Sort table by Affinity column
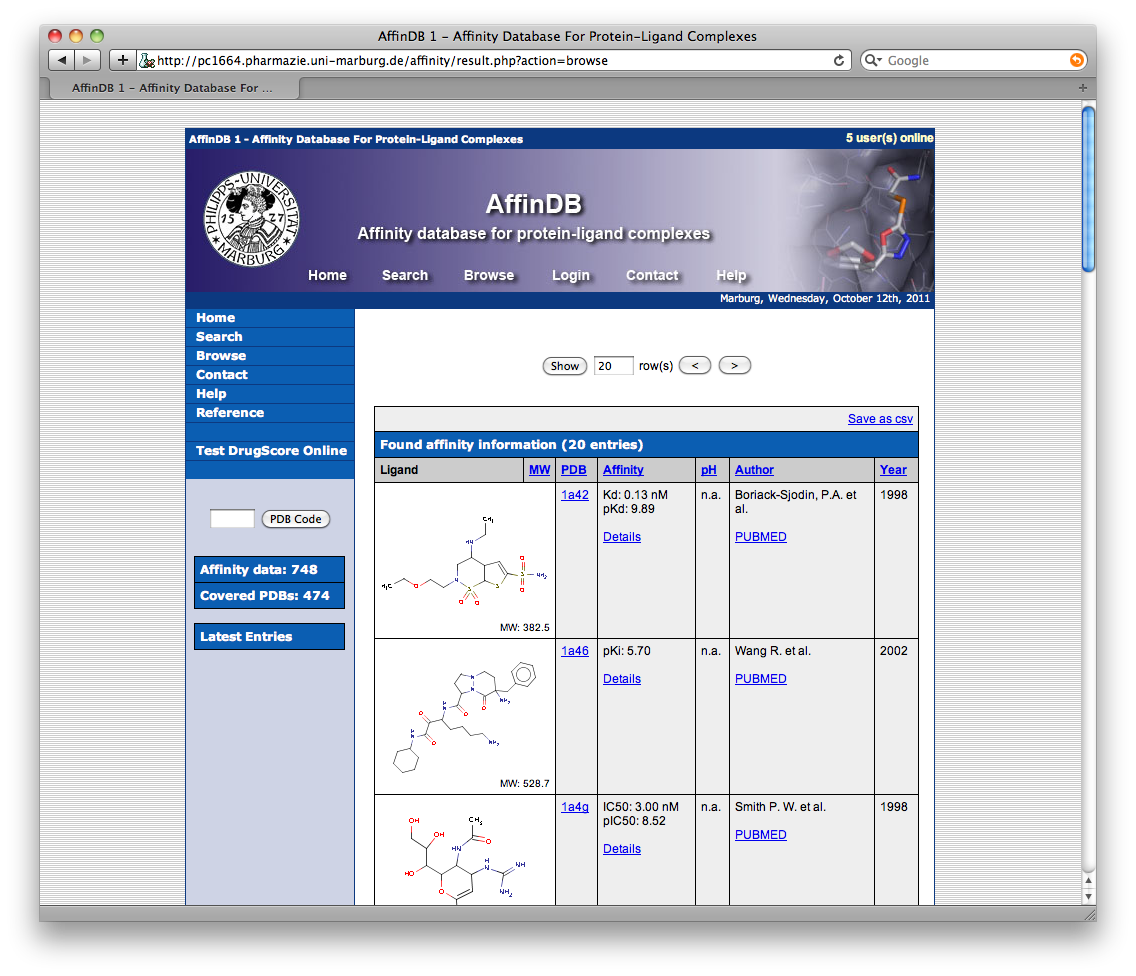 [x=623, y=470]
